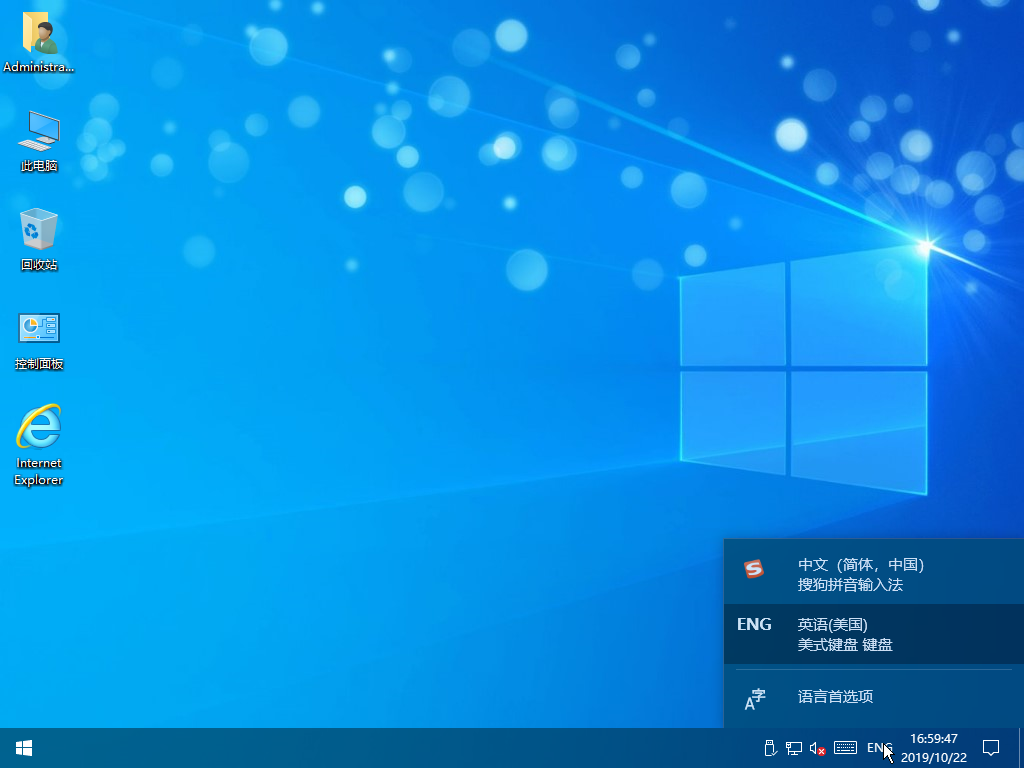Click the ENG language indicator
The height and width of the screenshot is (768, 1024).
pos(879,747)
